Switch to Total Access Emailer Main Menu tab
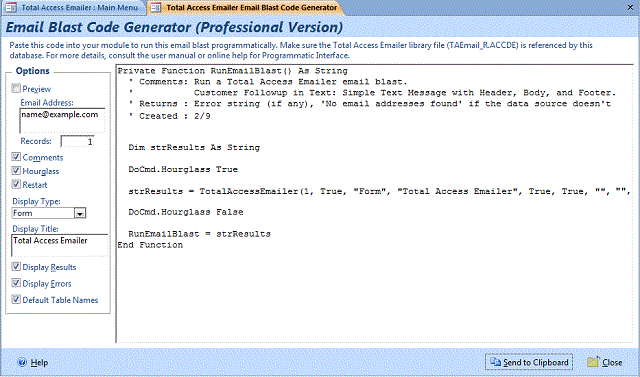The height and width of the screenshot is (377, 640). (x=74, y=7)
